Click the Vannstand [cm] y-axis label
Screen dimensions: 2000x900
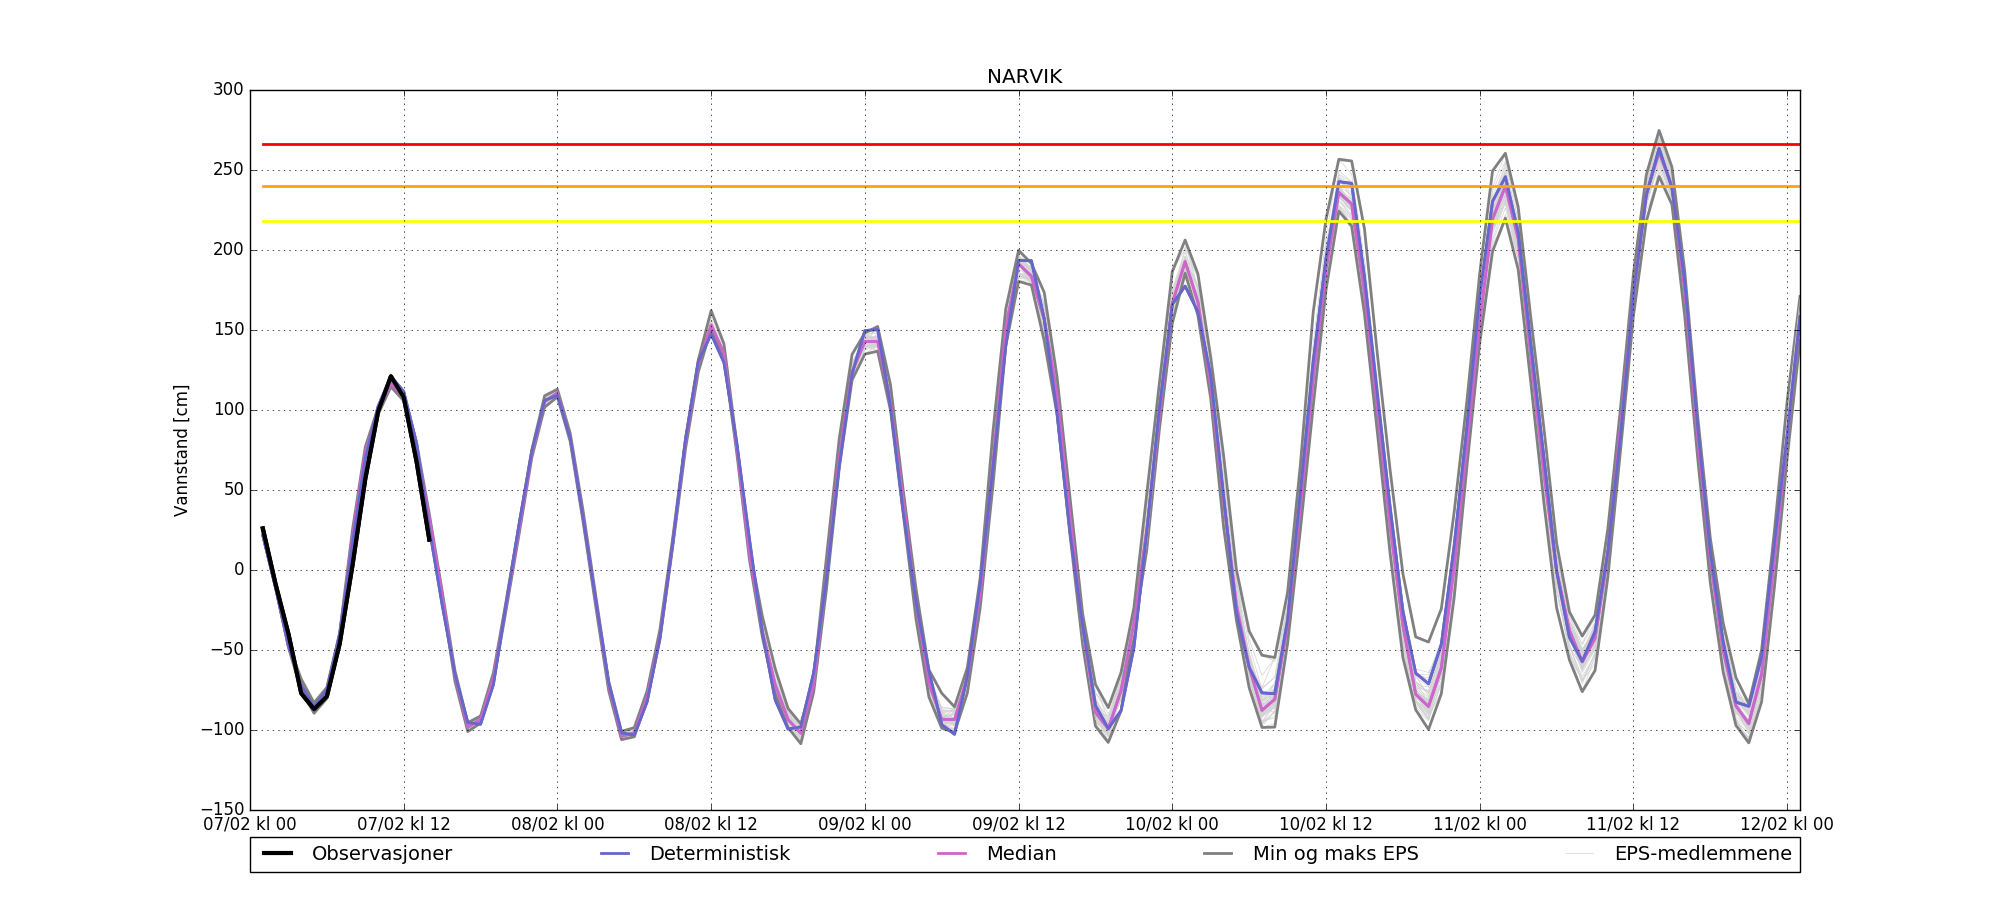pyautogui.click(x=181, y=450)
